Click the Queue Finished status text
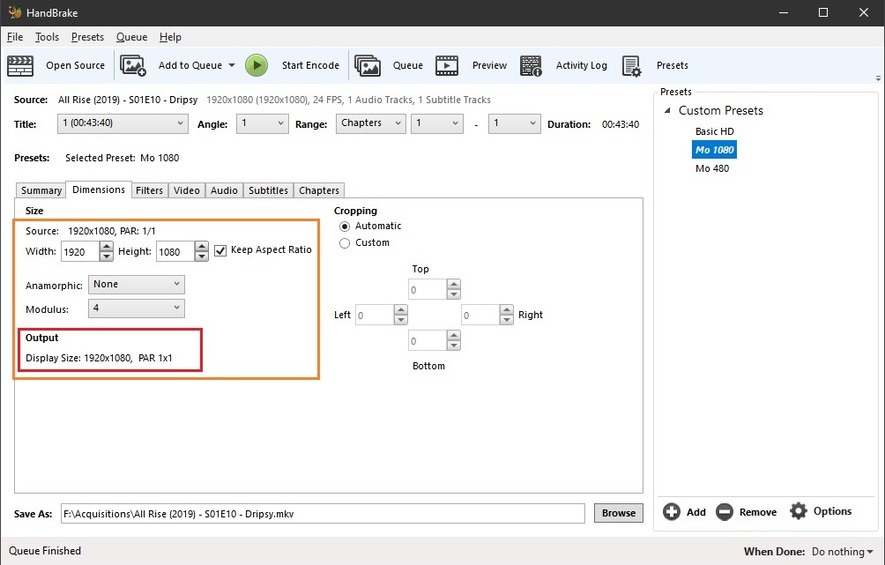Image resolution: width=885 pixels, height=565 pixels. click(x=45, y=551)
